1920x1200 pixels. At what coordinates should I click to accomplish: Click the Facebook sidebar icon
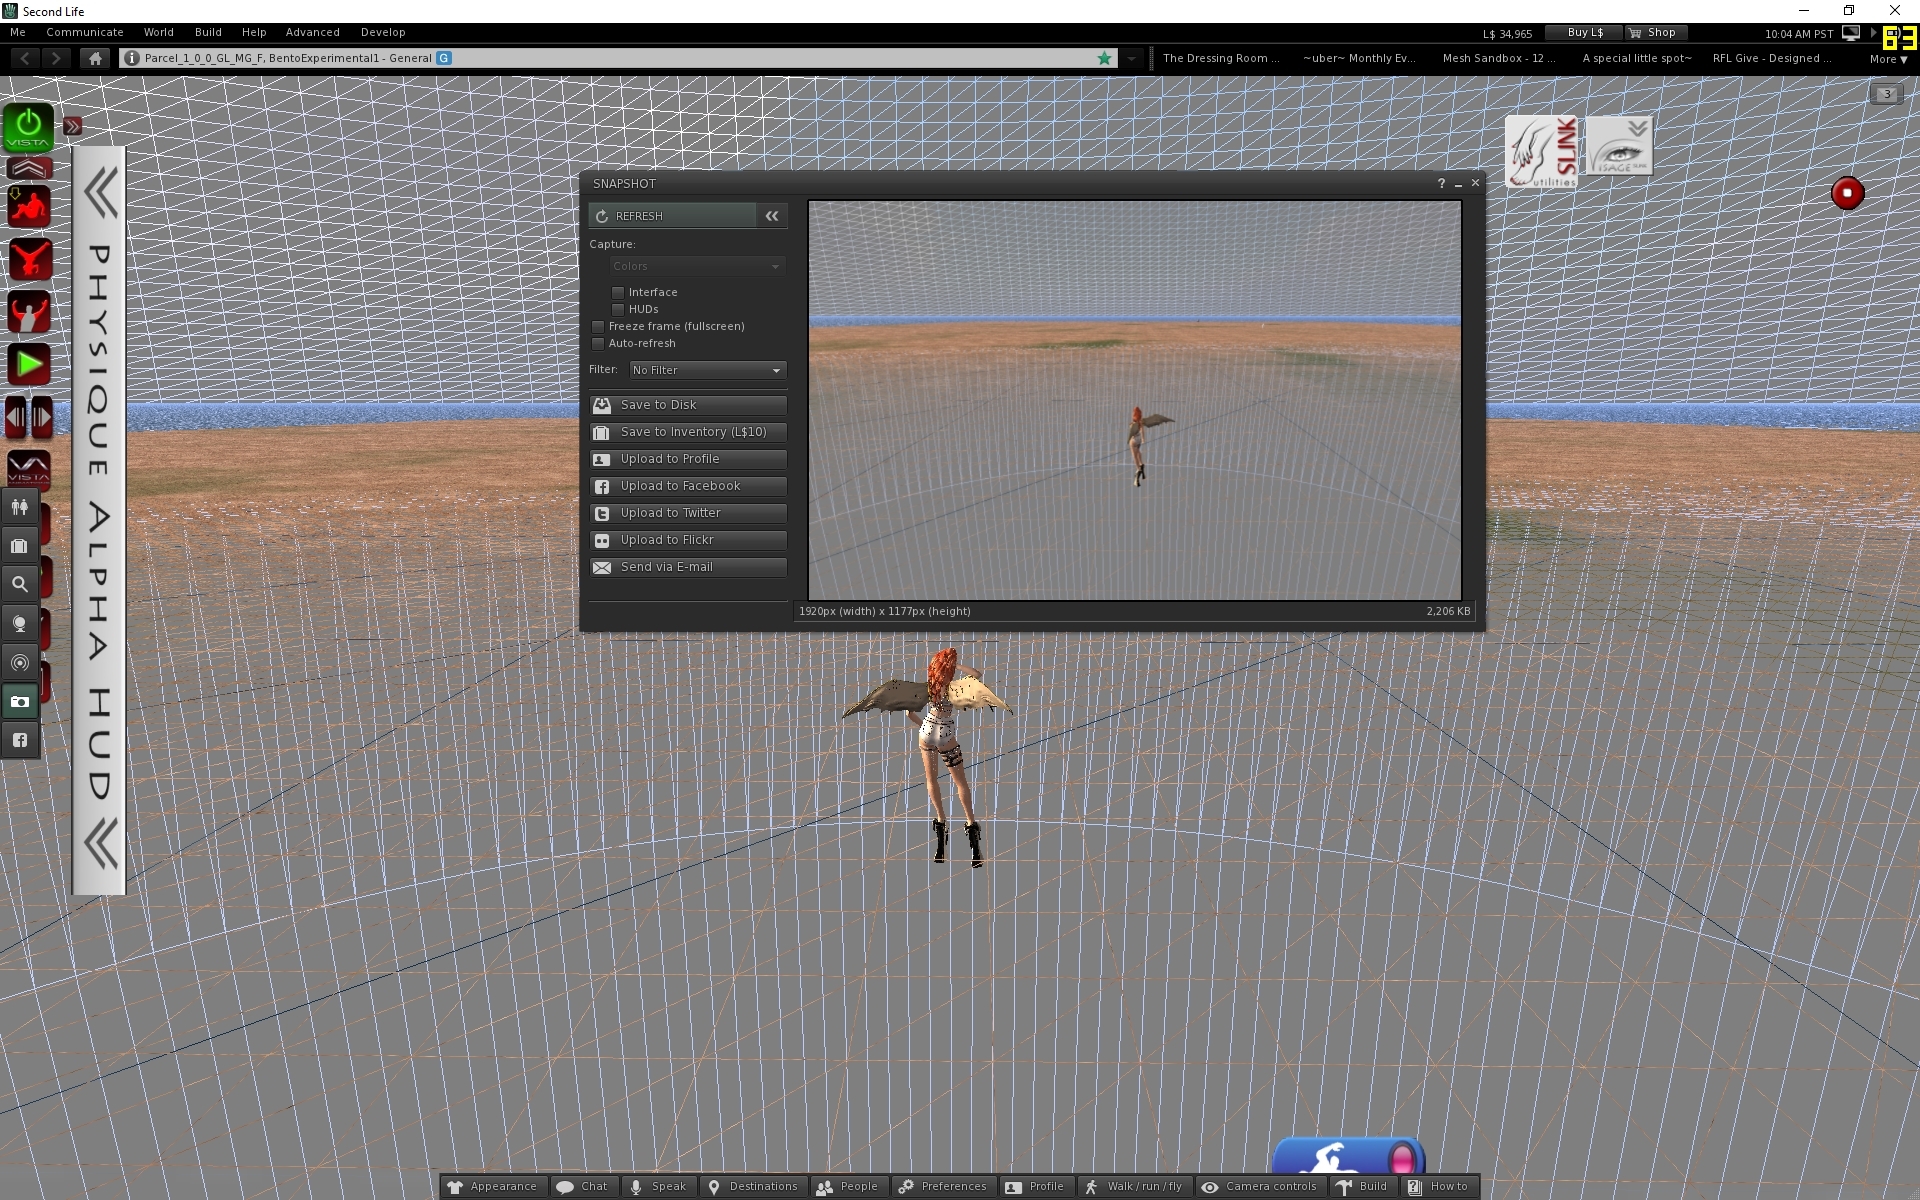pos(20,741)
